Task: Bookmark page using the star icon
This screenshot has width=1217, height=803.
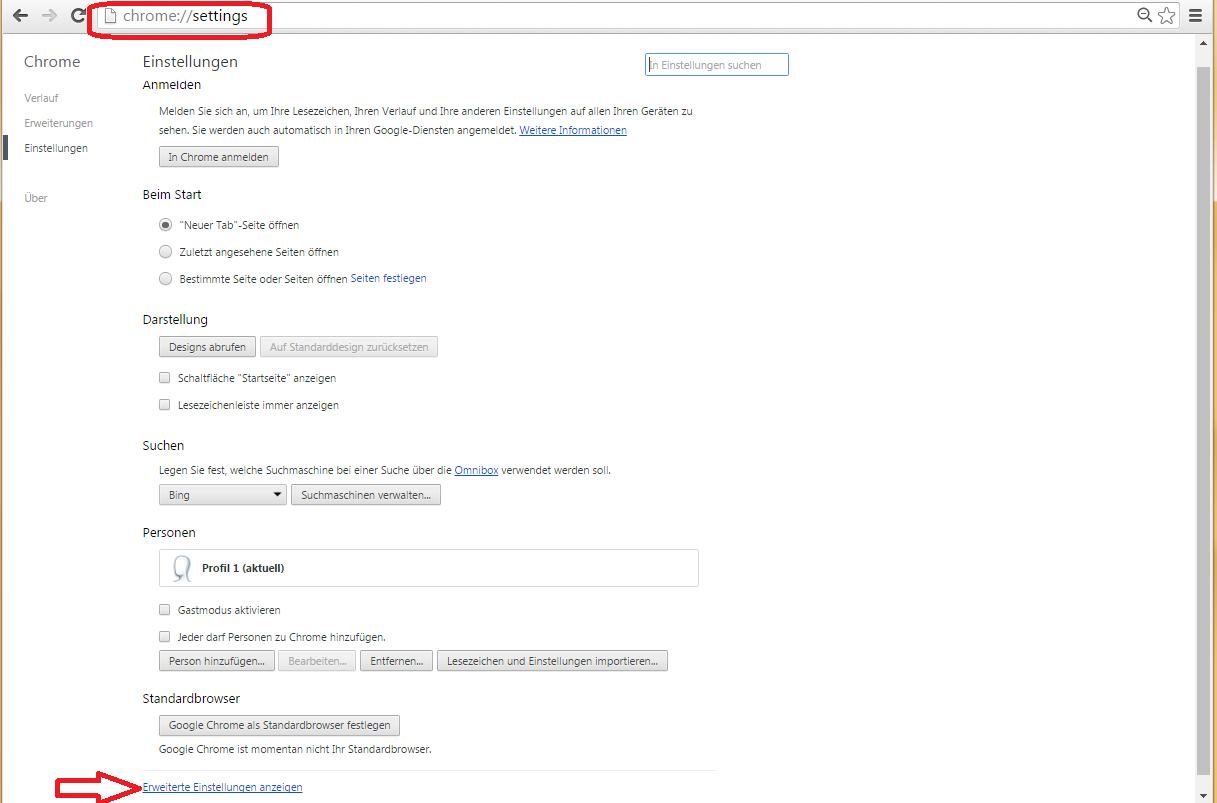Action: (1166, 15)
